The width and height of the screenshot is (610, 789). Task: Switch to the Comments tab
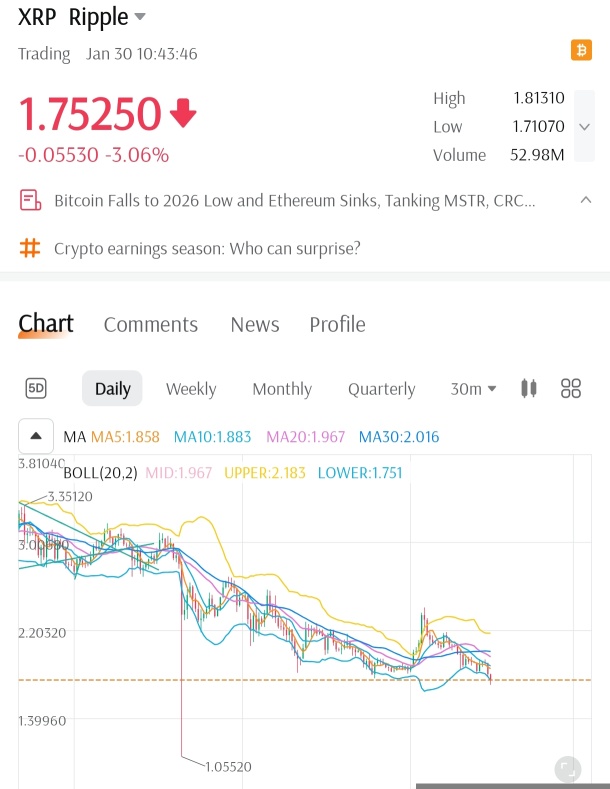pyautogui.click(x=151, y=325)
